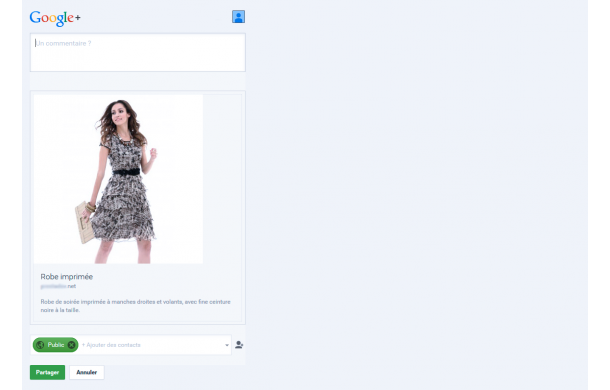Screen dimensions: 610x390
Task: Click the globe icon in the Public chip
Action: [40, 345]
